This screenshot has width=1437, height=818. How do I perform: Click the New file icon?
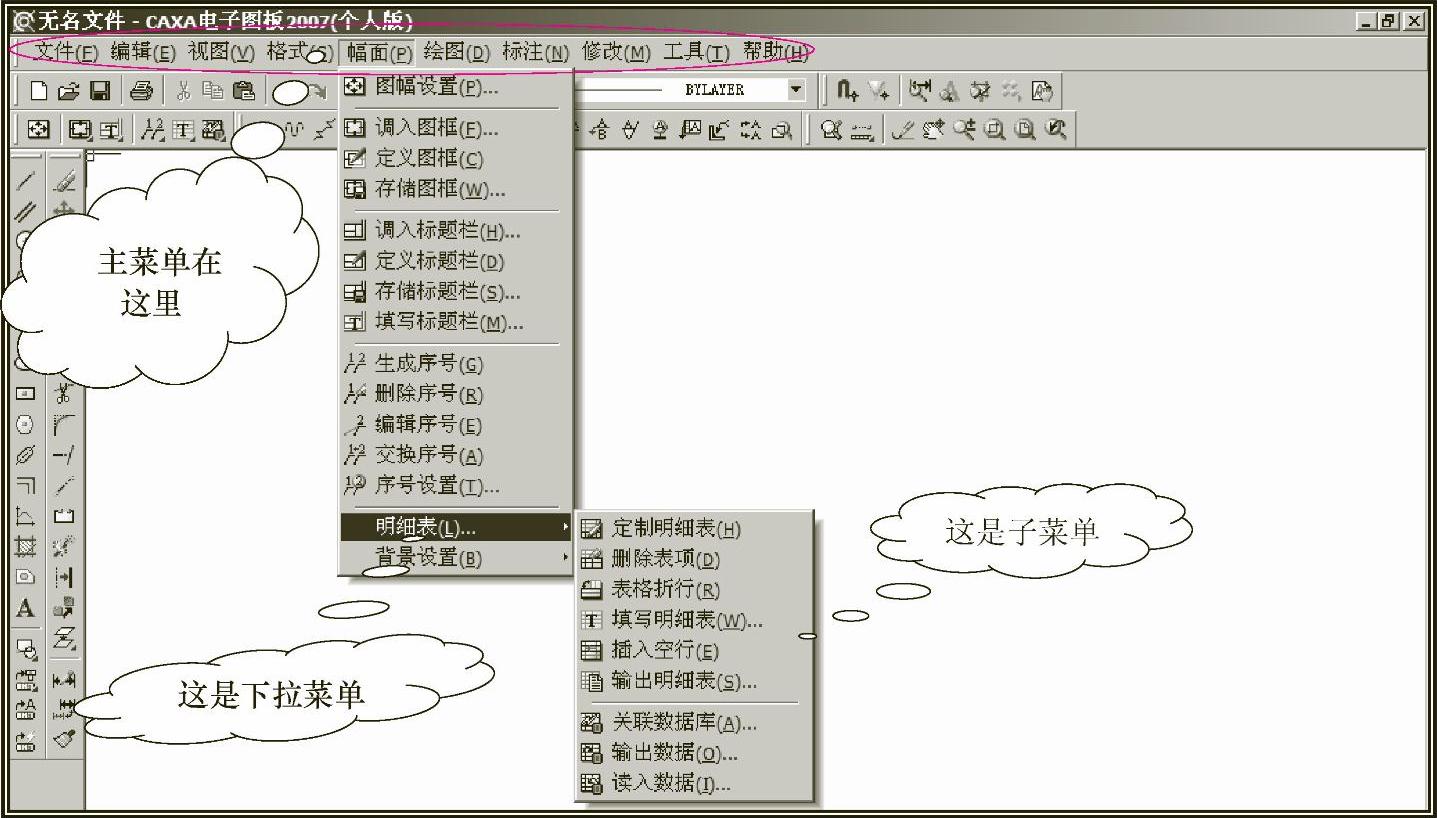(x=39, y=91)
